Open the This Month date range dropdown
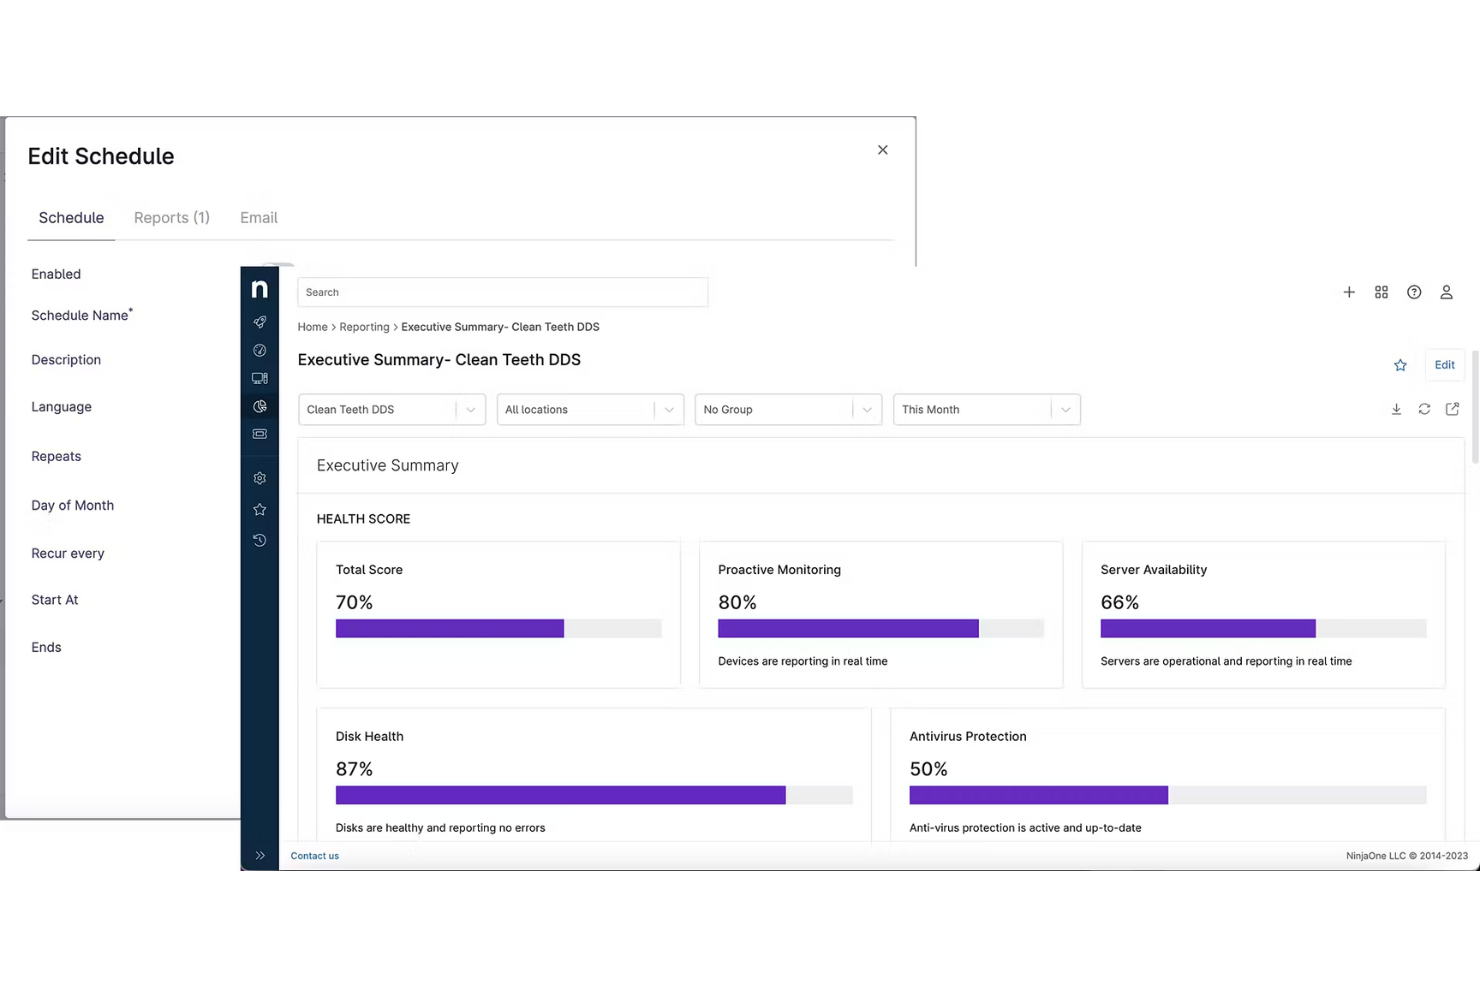1480x987 pixels. 987,409
